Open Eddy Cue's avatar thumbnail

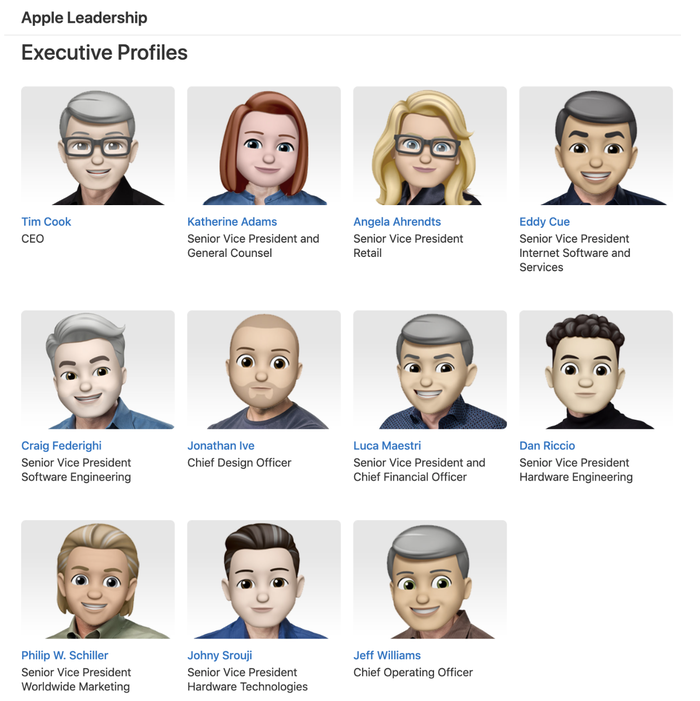click(x=596, y=146)
